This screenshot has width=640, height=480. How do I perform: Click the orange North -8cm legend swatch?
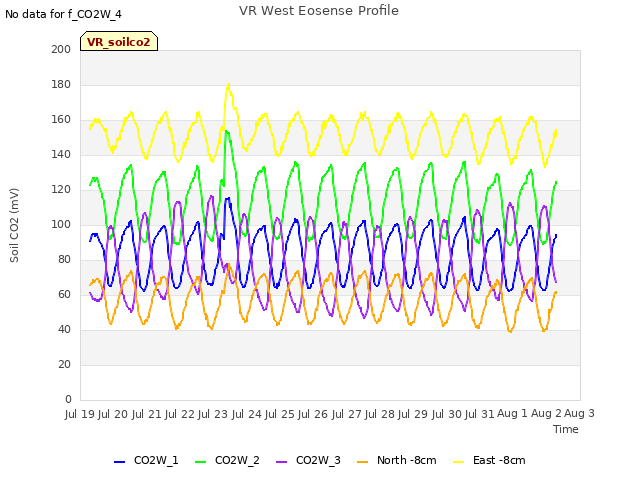click(x=362, y=462)
